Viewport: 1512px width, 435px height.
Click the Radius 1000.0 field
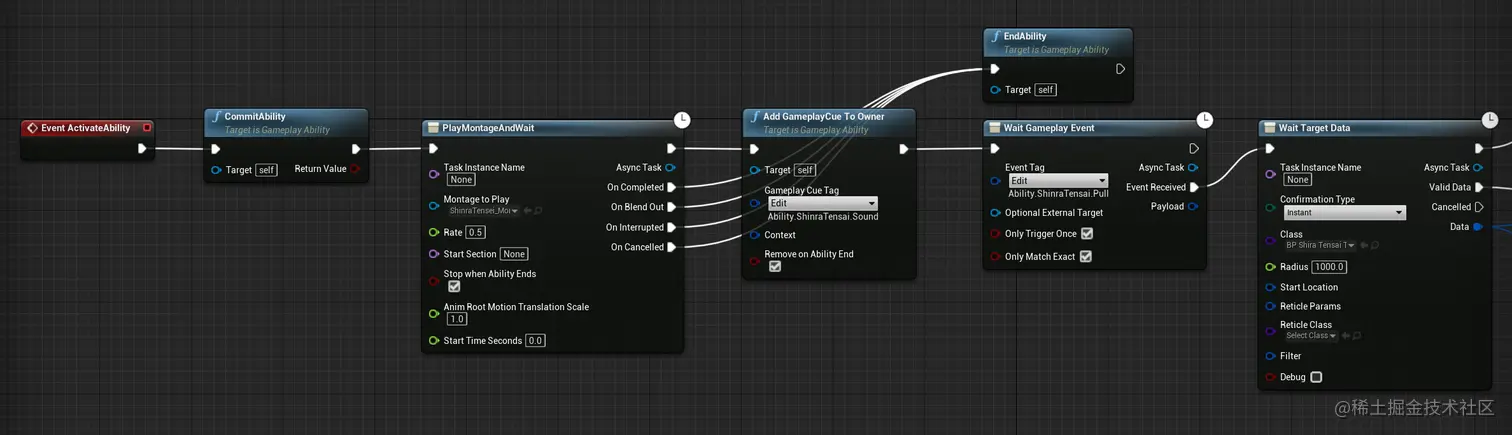1330,267
